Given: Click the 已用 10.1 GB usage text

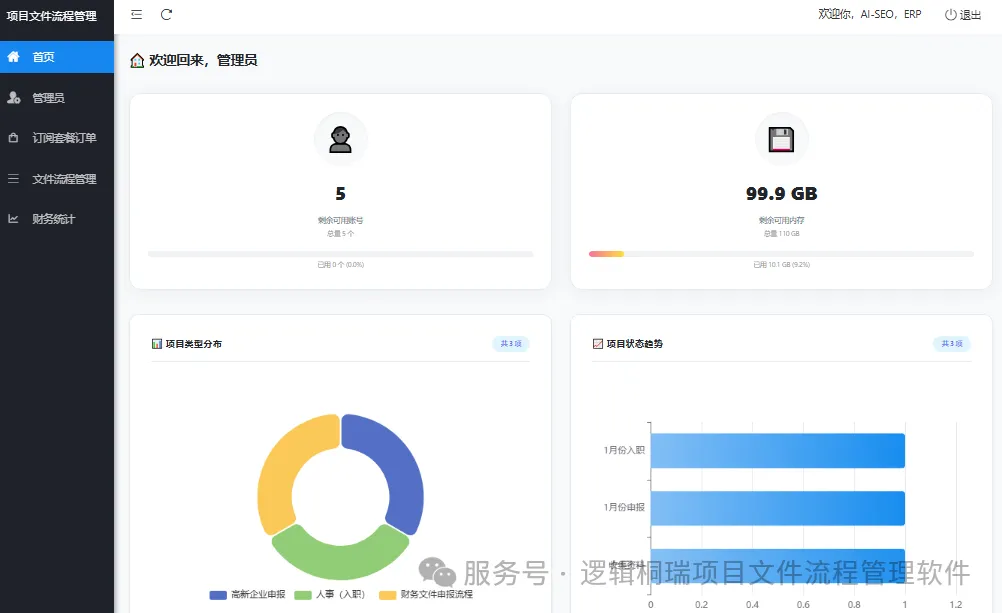Looking at the screenshot, I should coord(782,265).
